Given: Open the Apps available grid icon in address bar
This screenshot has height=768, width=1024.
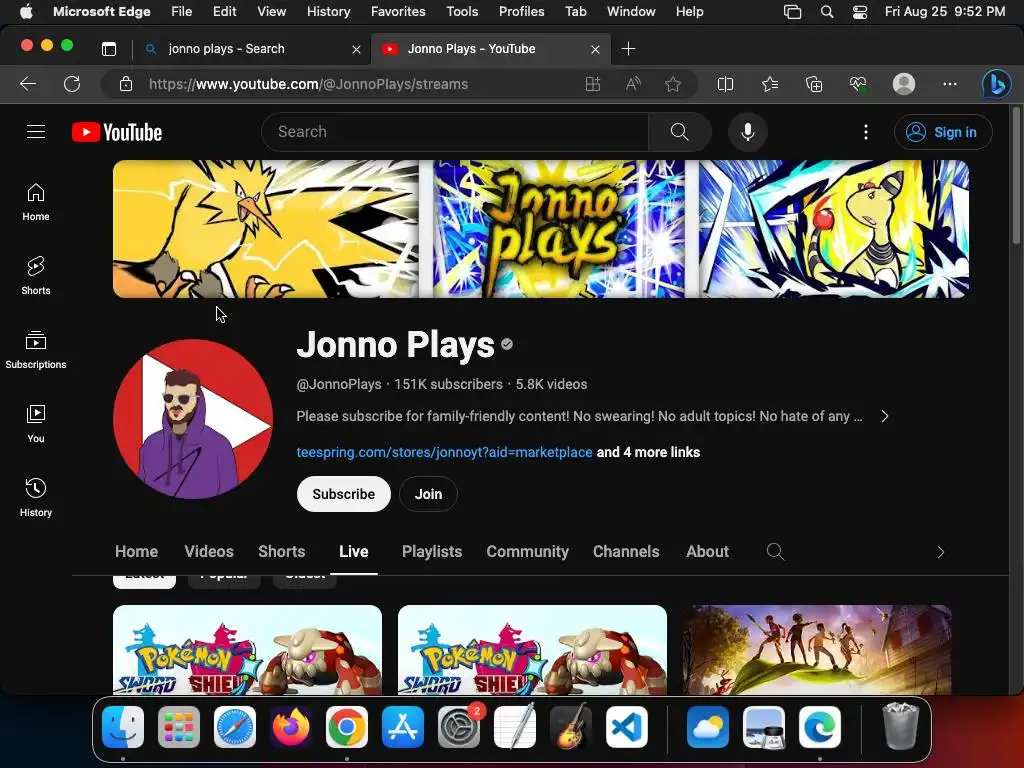Looking at the screenshot, I should (592, 84).
